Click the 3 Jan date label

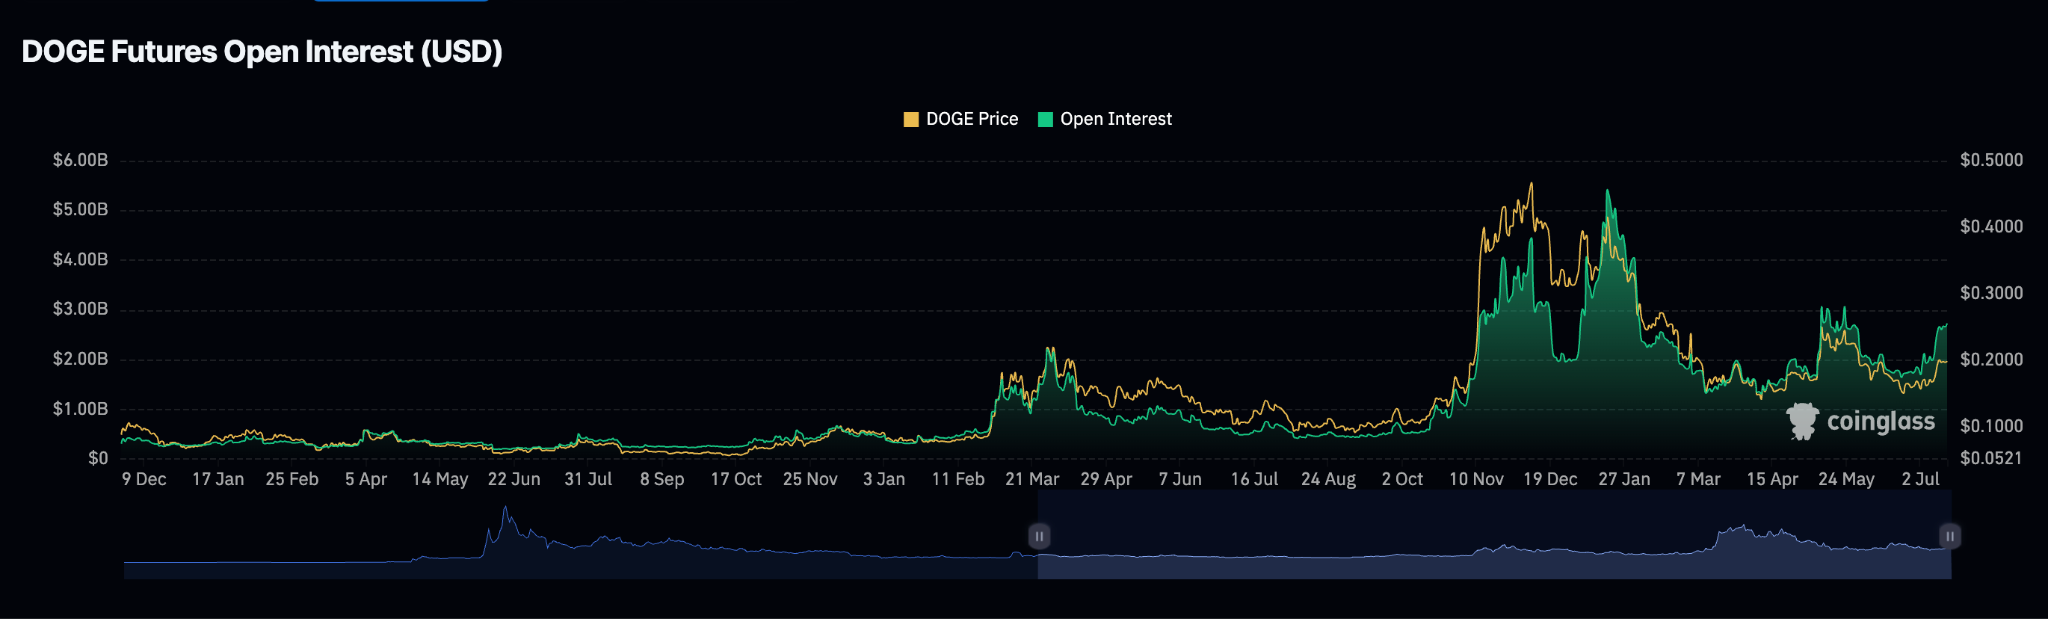point(884,479)
